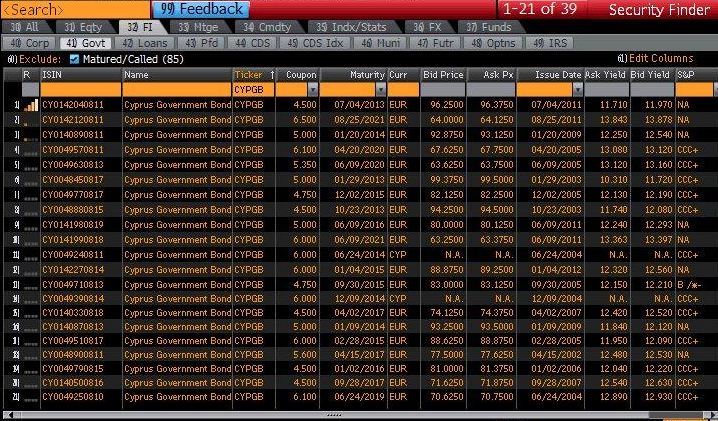Click the Ticker sort arrow icon
The width and height of the screenshot is (718, 421).
click(272, 75)
